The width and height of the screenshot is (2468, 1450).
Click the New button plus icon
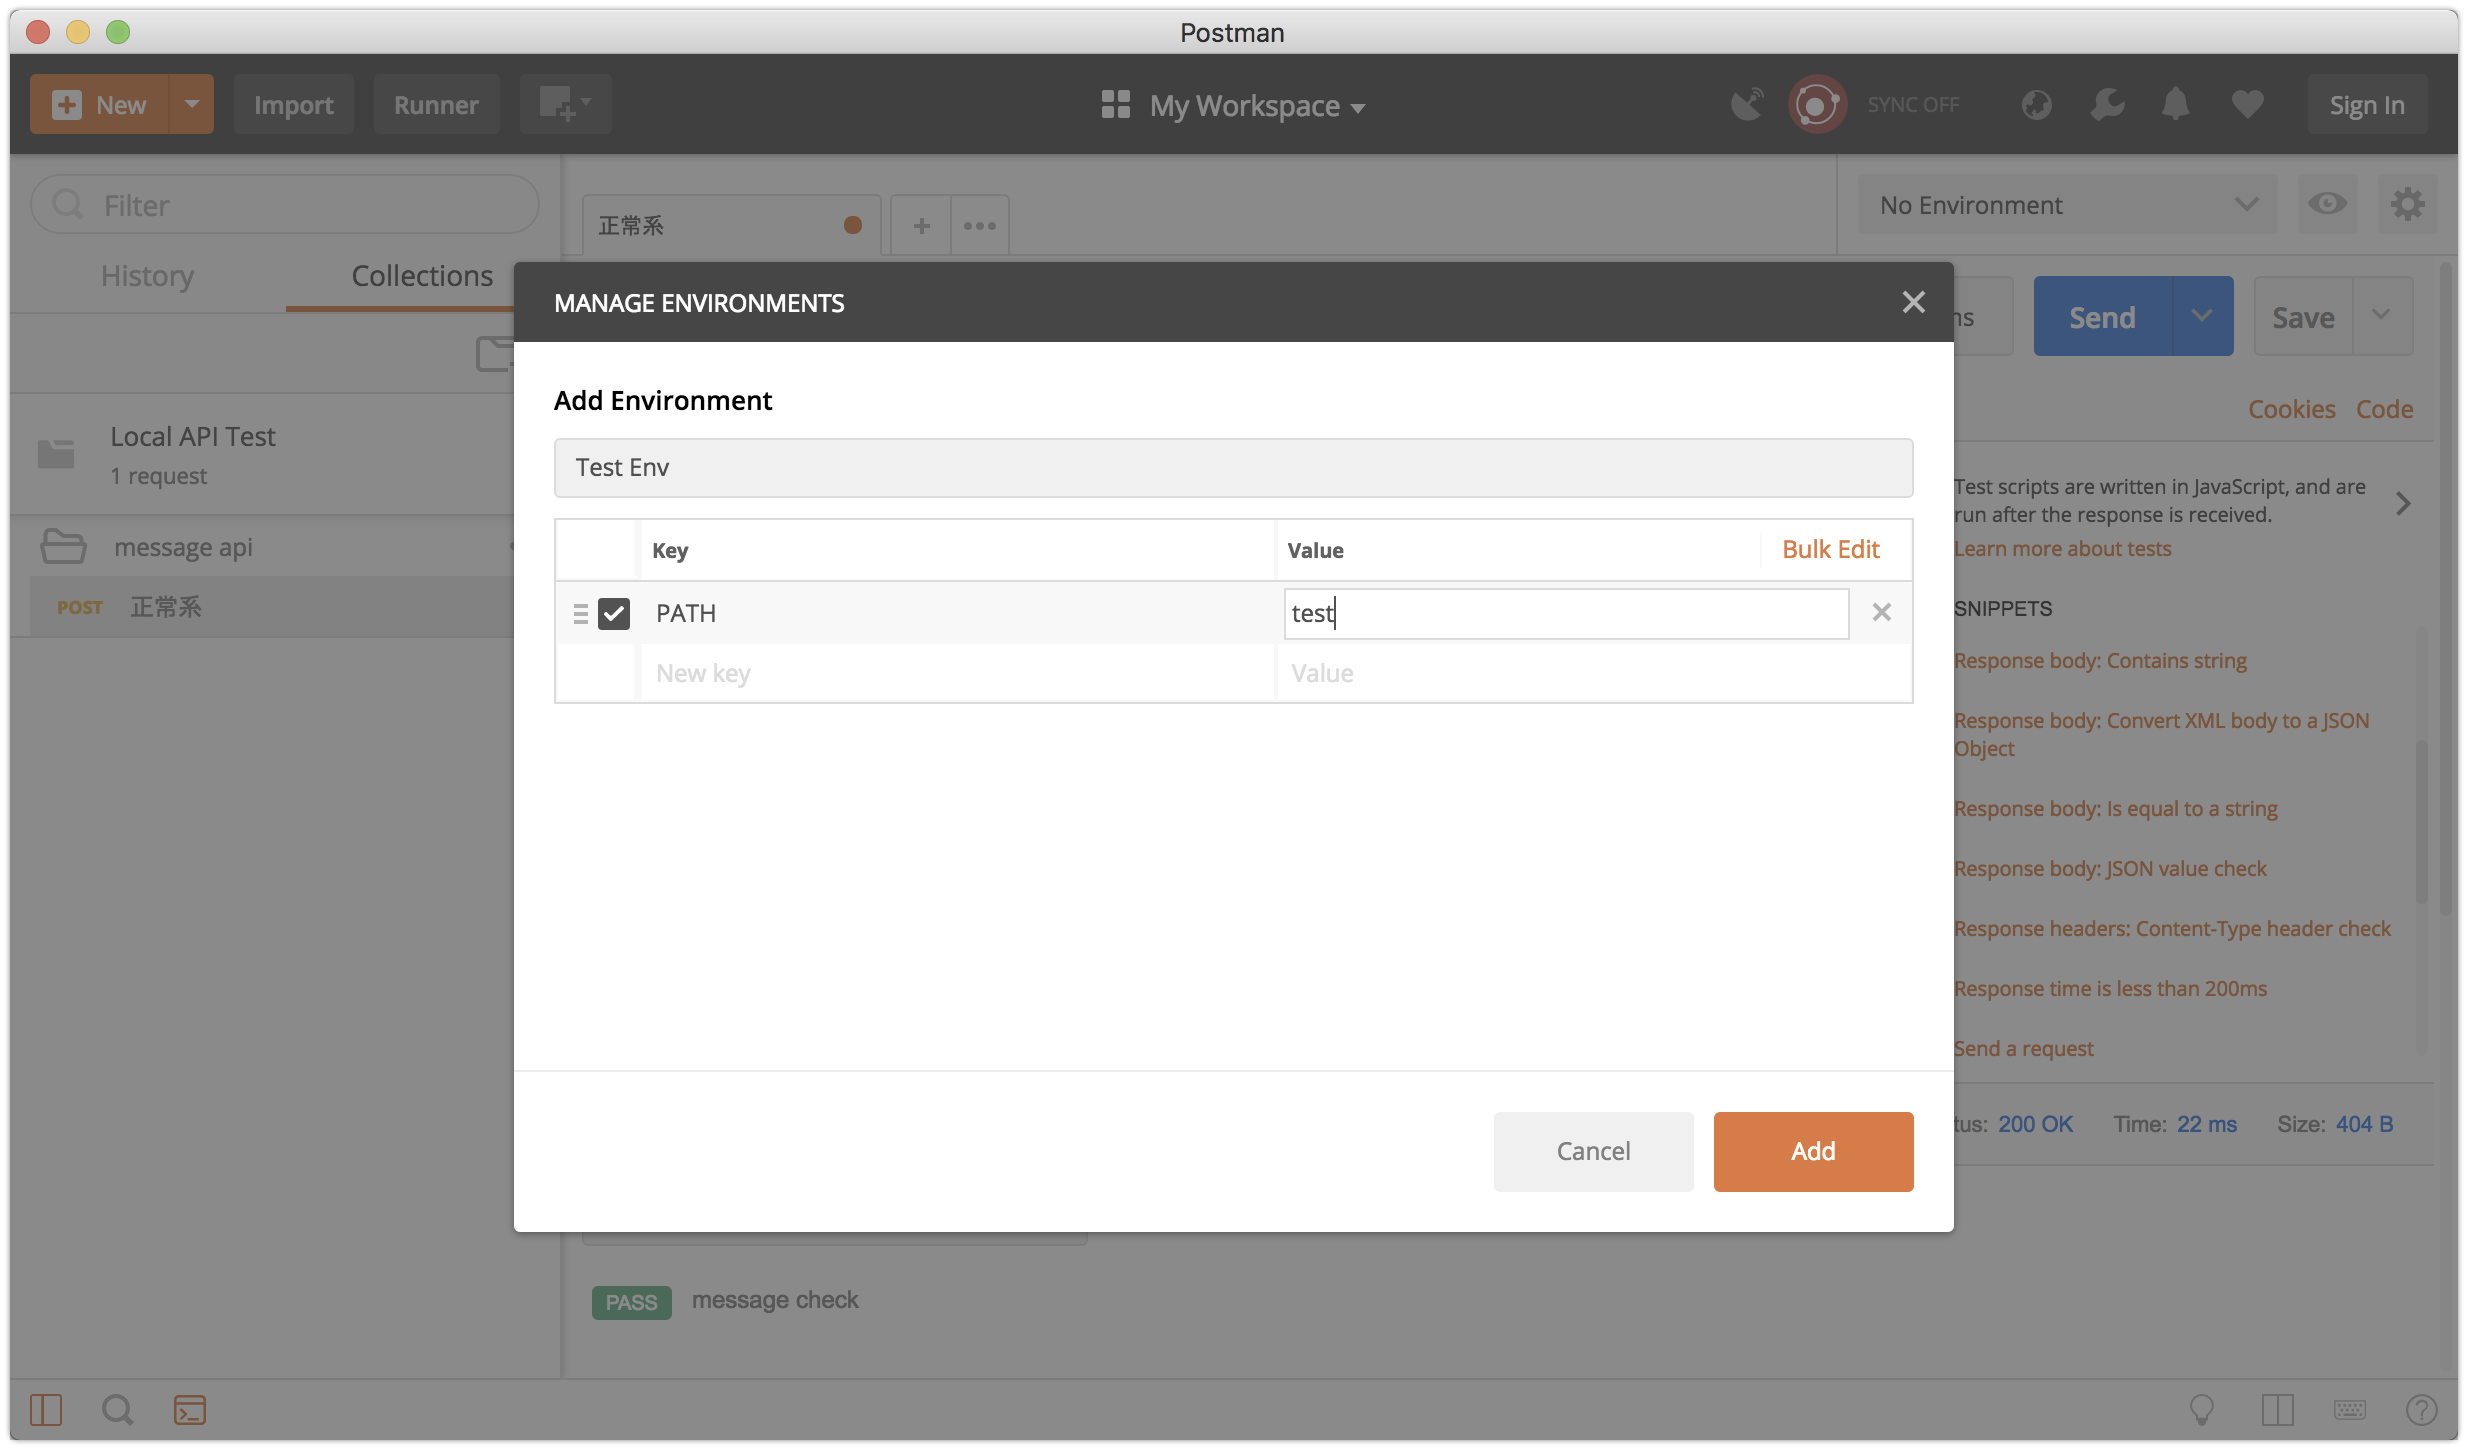pyautogui.click(x=66, y=105)
